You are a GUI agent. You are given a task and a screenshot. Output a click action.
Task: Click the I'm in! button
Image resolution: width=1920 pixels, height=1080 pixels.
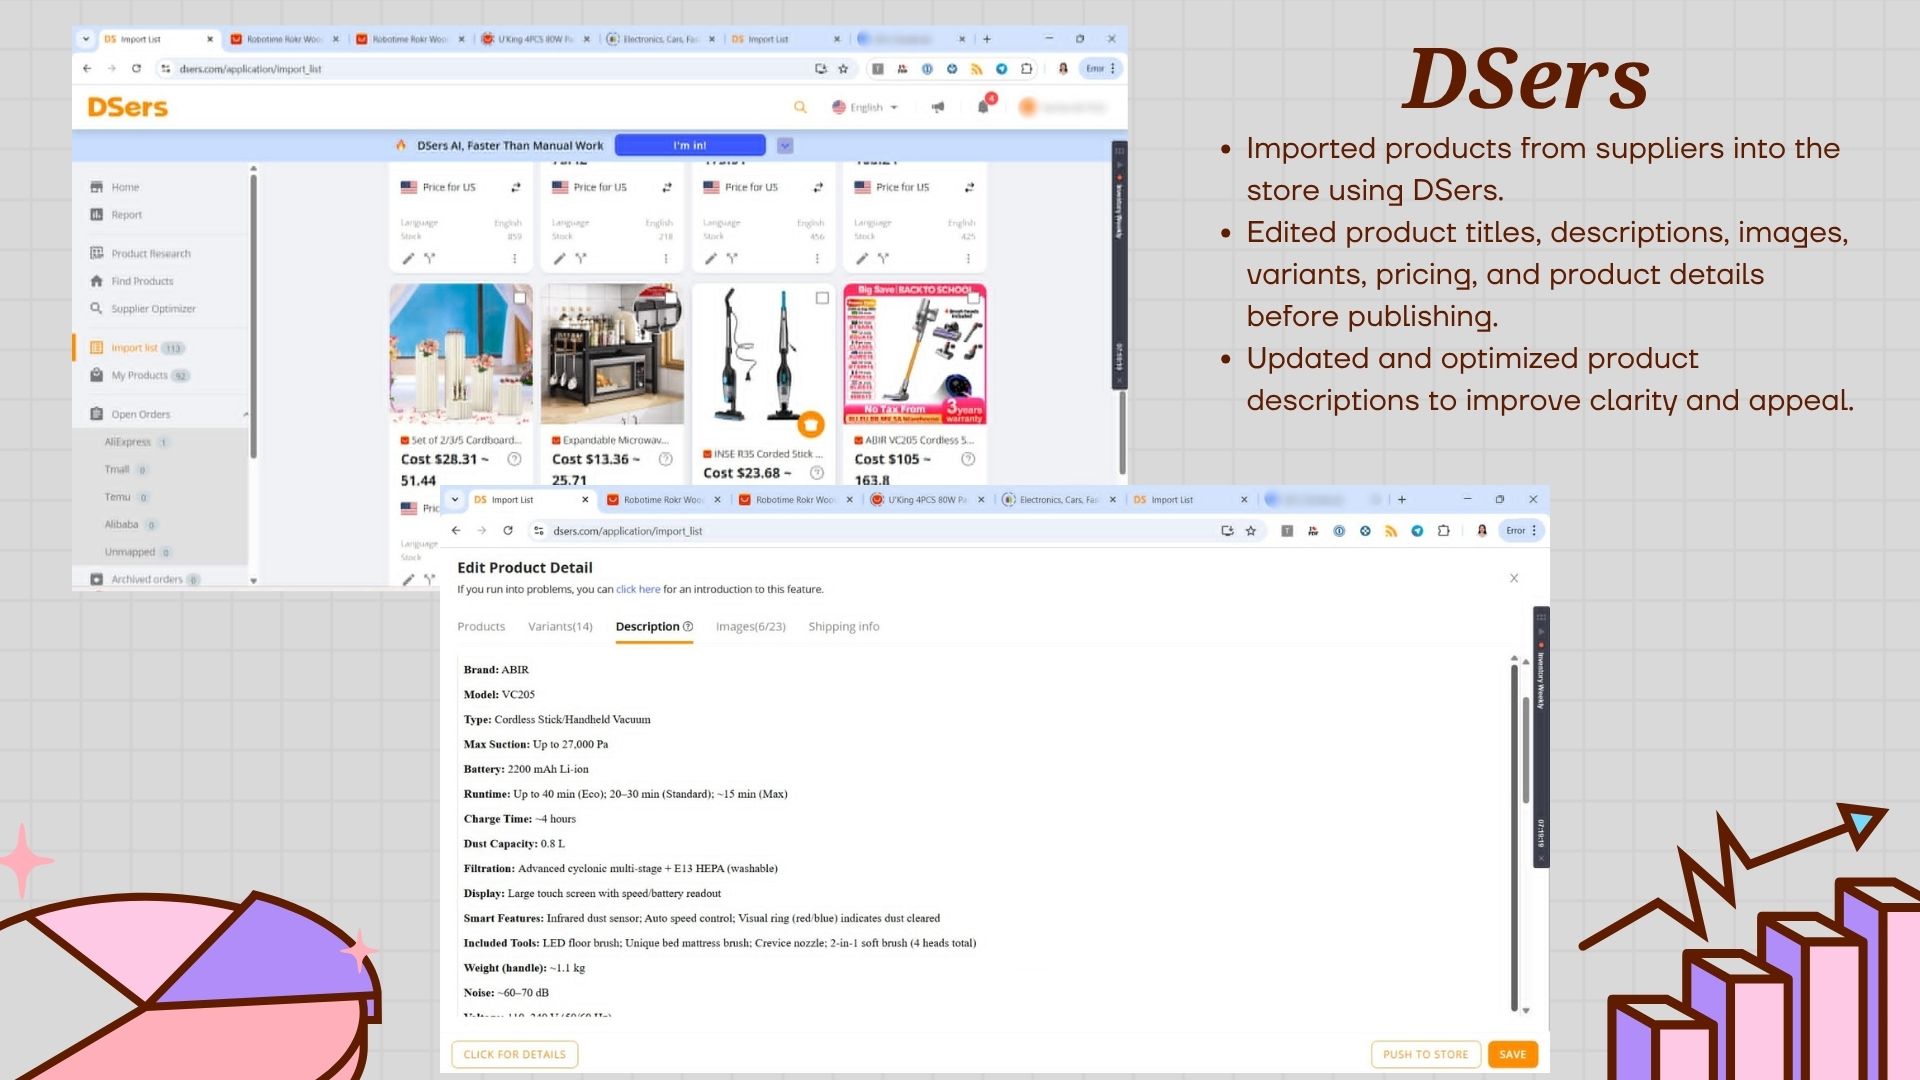690,146
